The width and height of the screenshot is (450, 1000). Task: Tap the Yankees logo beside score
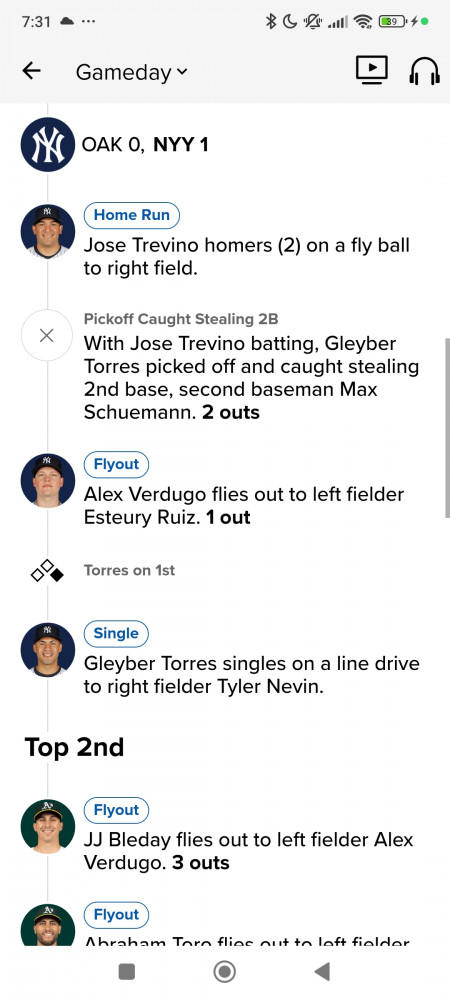(x=48, y=144)
